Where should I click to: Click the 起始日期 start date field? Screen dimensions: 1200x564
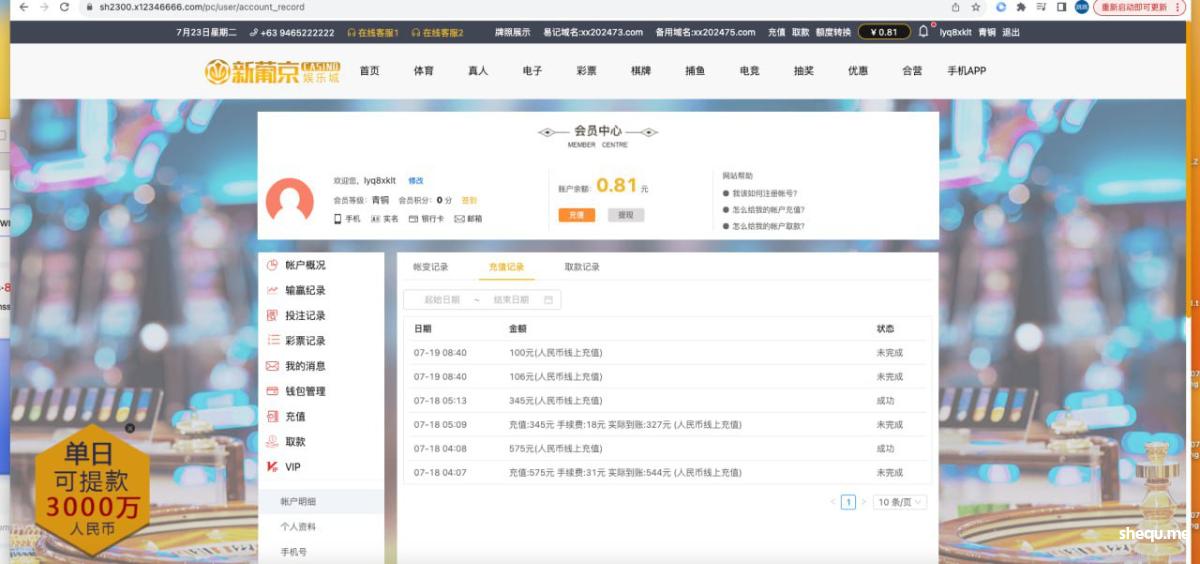[442, 300]
